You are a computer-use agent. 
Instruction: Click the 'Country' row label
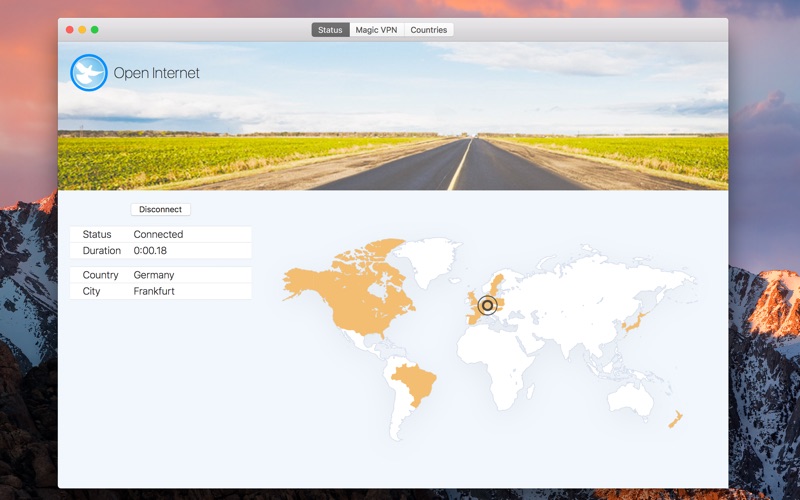[x=100, y=275]
